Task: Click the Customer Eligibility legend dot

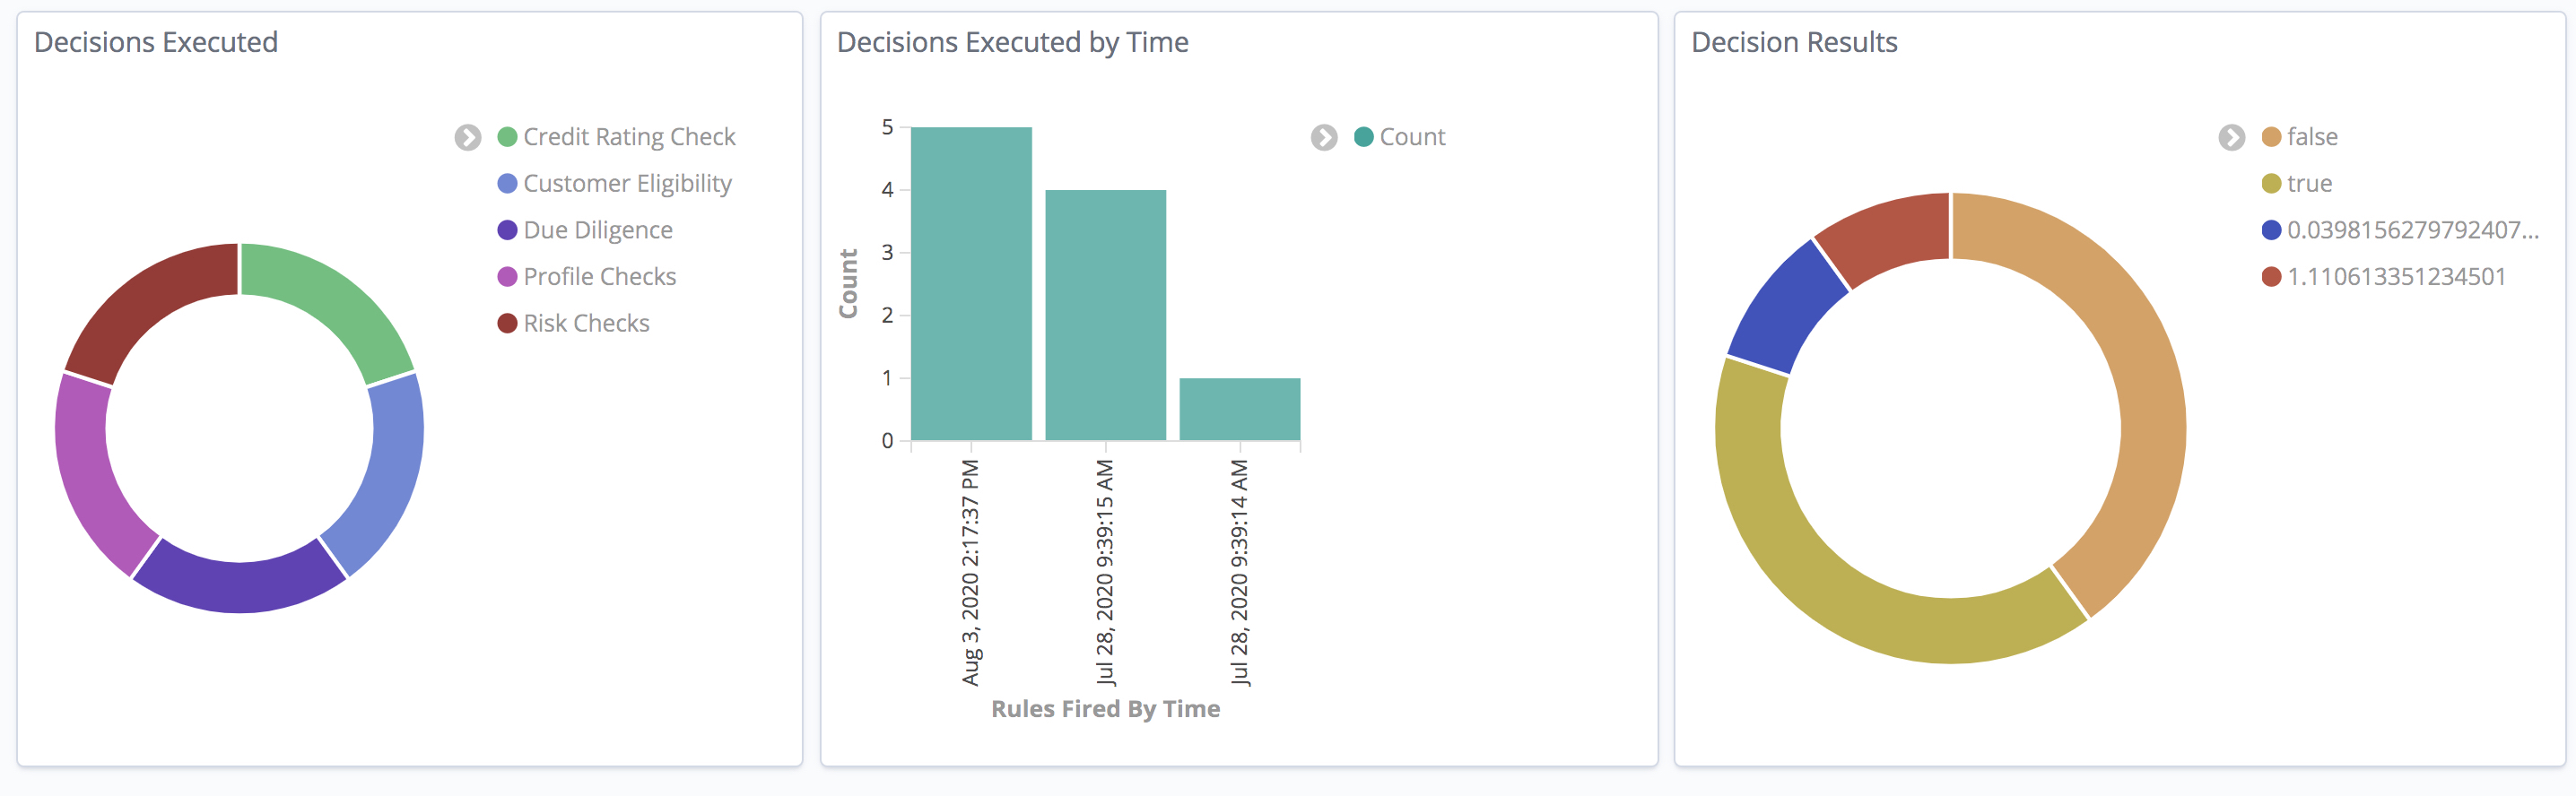Action: tap(507, 184)
